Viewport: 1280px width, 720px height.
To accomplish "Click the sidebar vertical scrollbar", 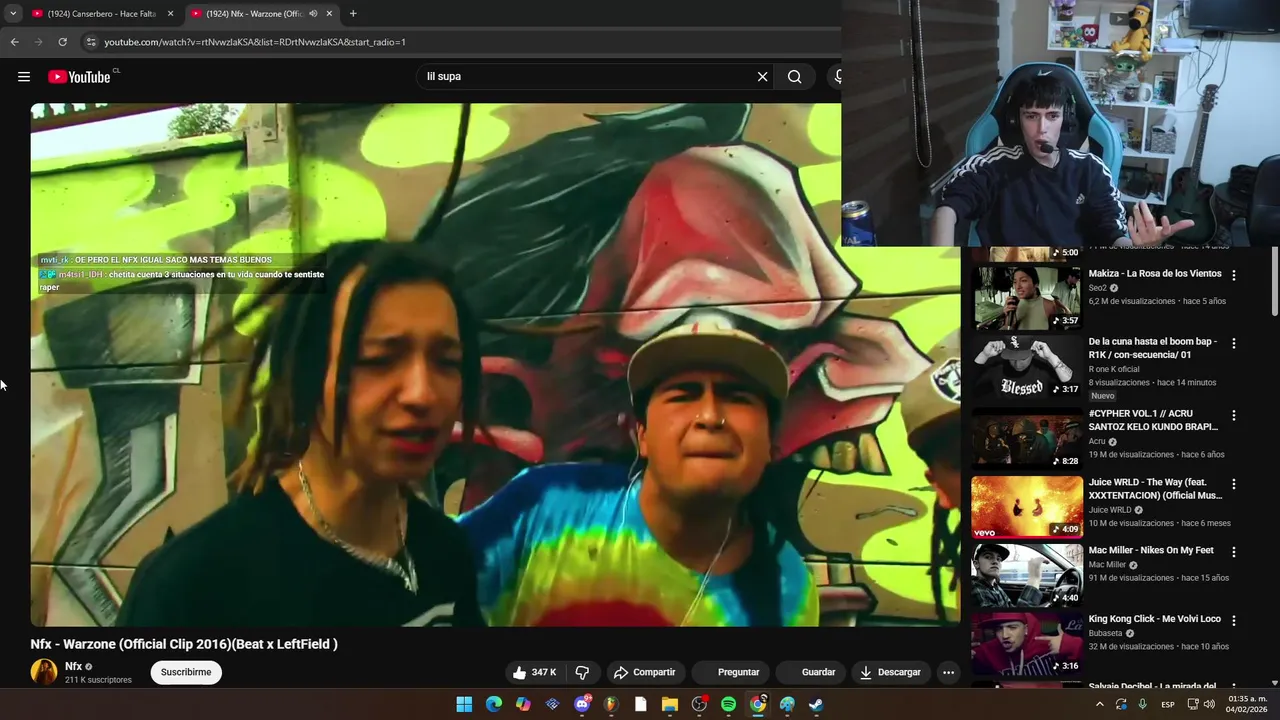I will [x=1274, y=282].
